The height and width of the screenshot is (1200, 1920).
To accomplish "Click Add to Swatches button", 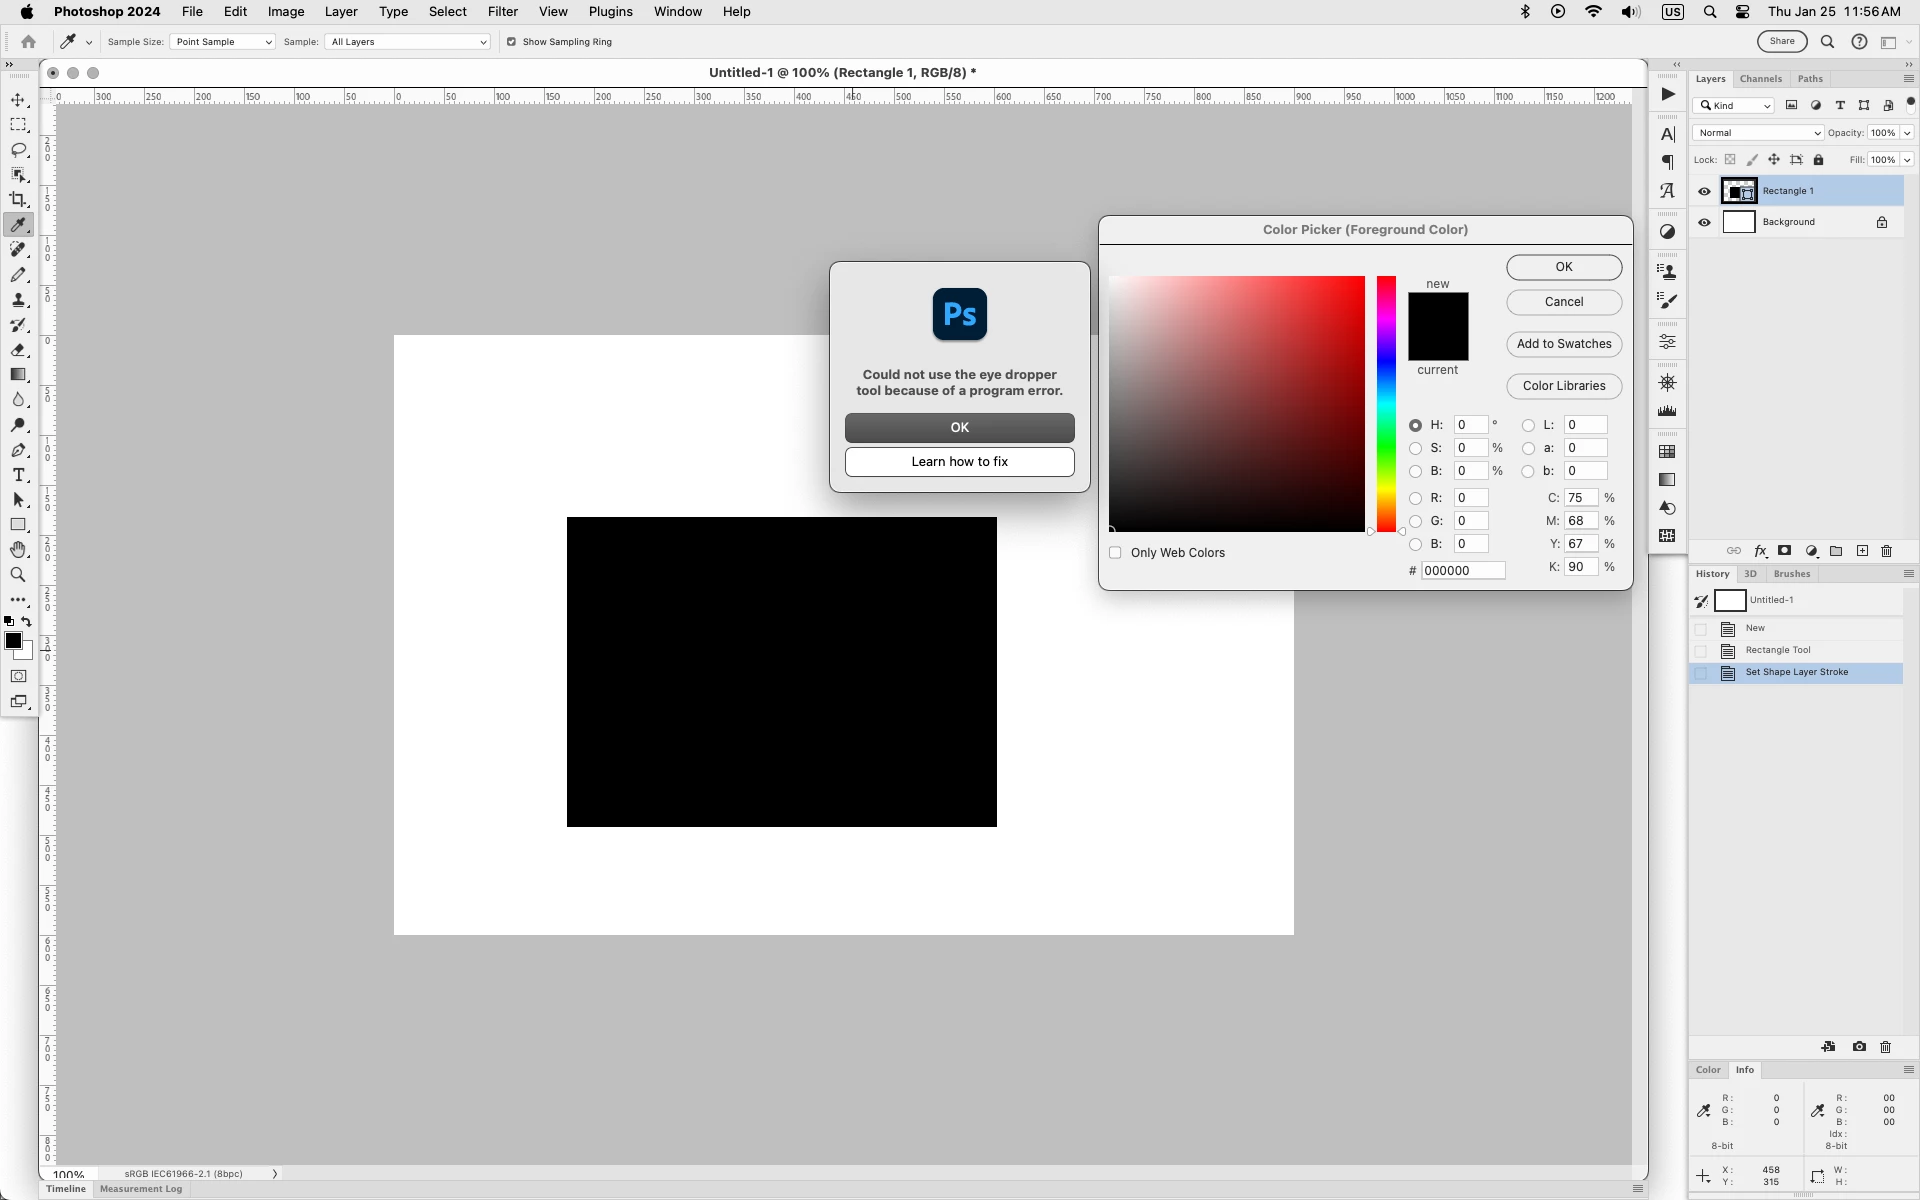I will point(1564,344).
